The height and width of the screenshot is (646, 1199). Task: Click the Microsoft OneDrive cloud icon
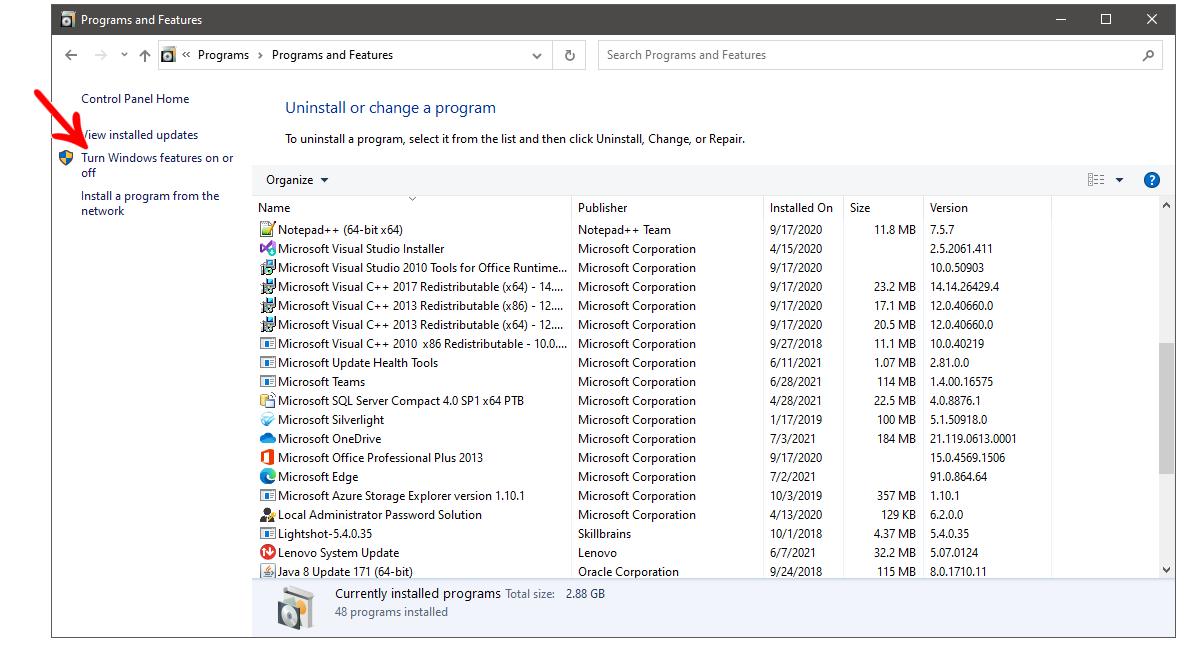pyautogui.click(x=268, y=439)
